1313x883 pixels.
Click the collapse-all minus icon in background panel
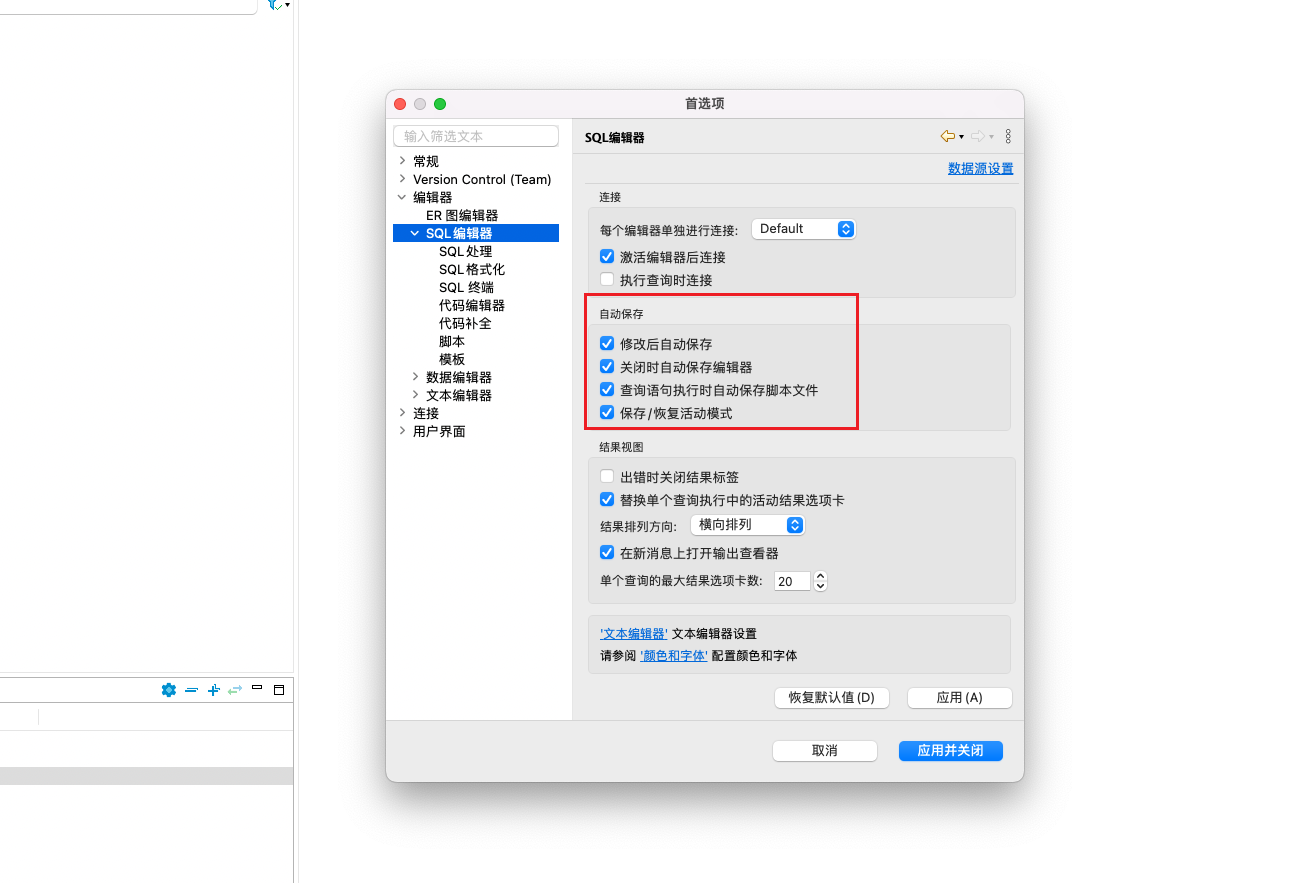click(191, 690)
